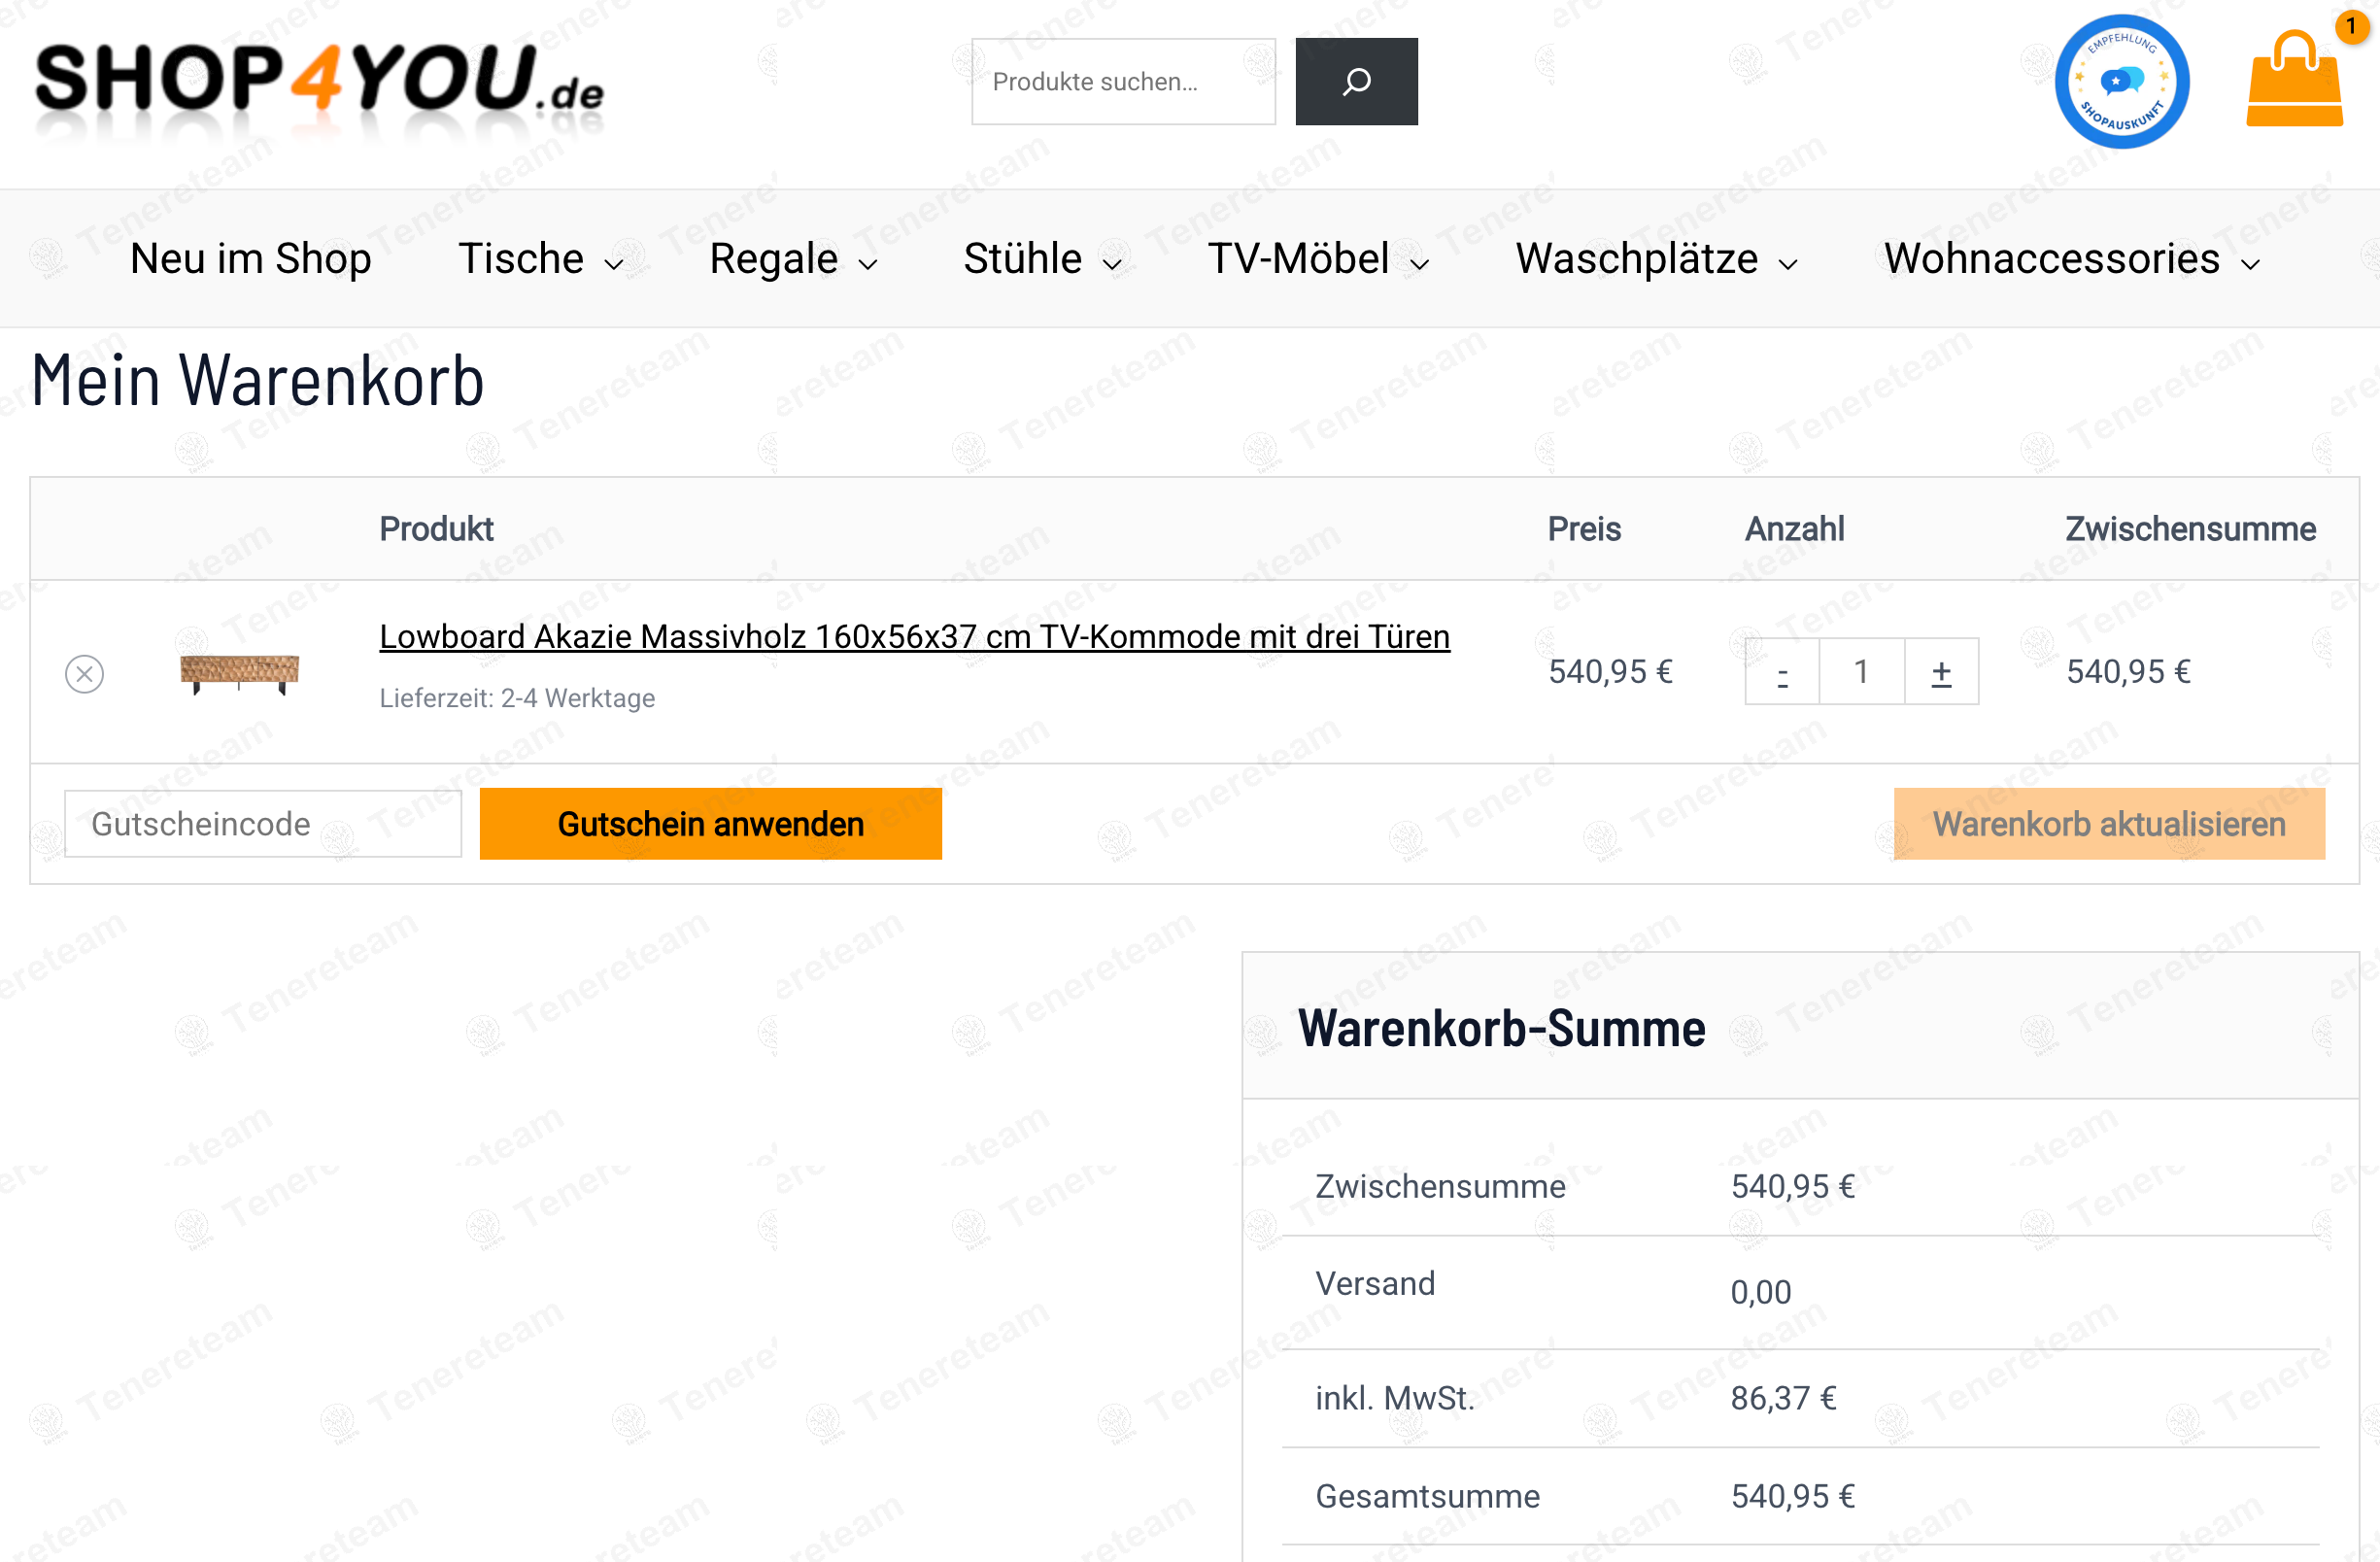Click the Warenkorb-Summe heading
Screen dimensions: 2380x1562
click(x=1501, y=1029)
